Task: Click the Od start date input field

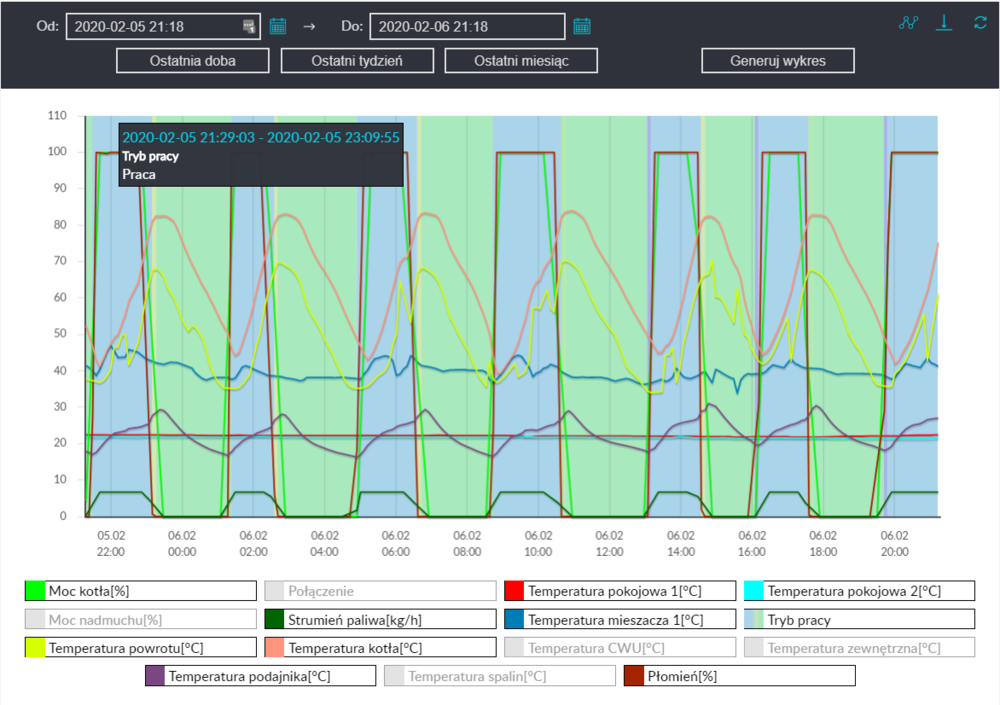Action: coord(153,27)
